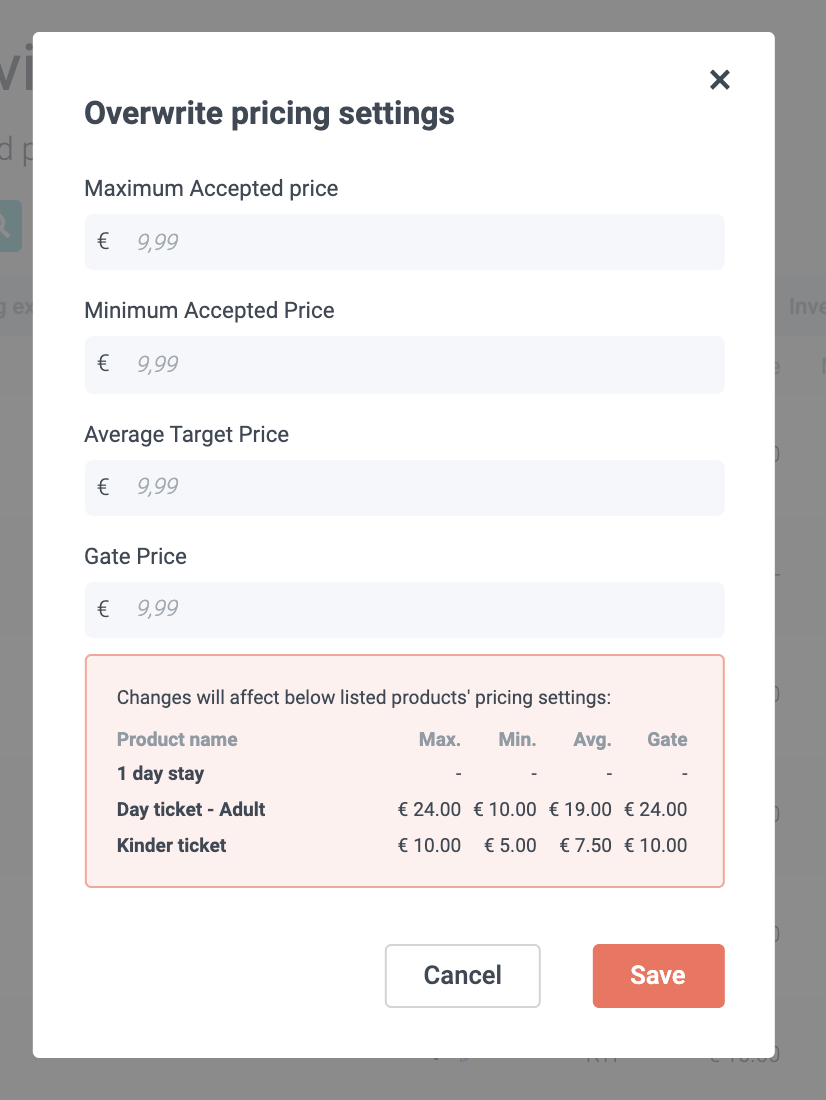Click the Avg. column header

click(592, 740)
